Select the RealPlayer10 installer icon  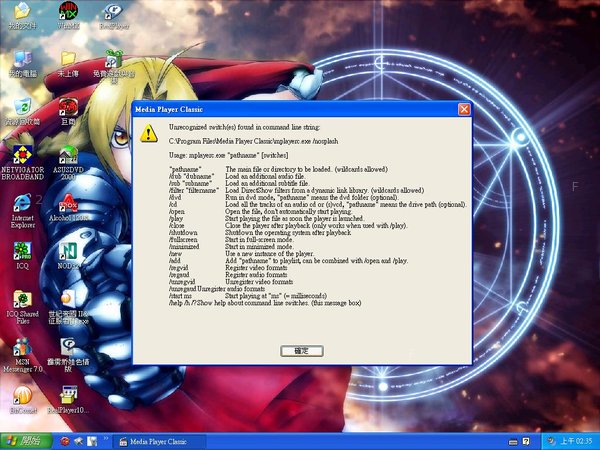click(68, 400)
